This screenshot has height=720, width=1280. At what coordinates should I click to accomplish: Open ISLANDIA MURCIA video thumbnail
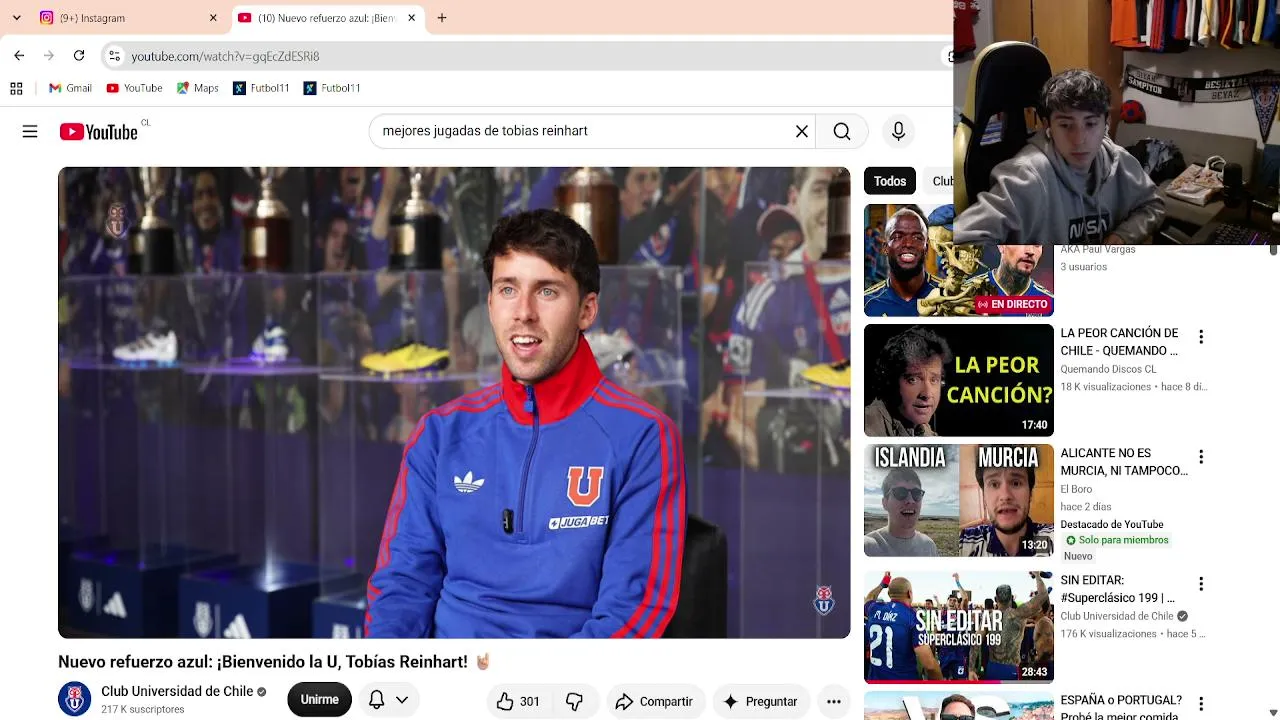pos(959,500)
